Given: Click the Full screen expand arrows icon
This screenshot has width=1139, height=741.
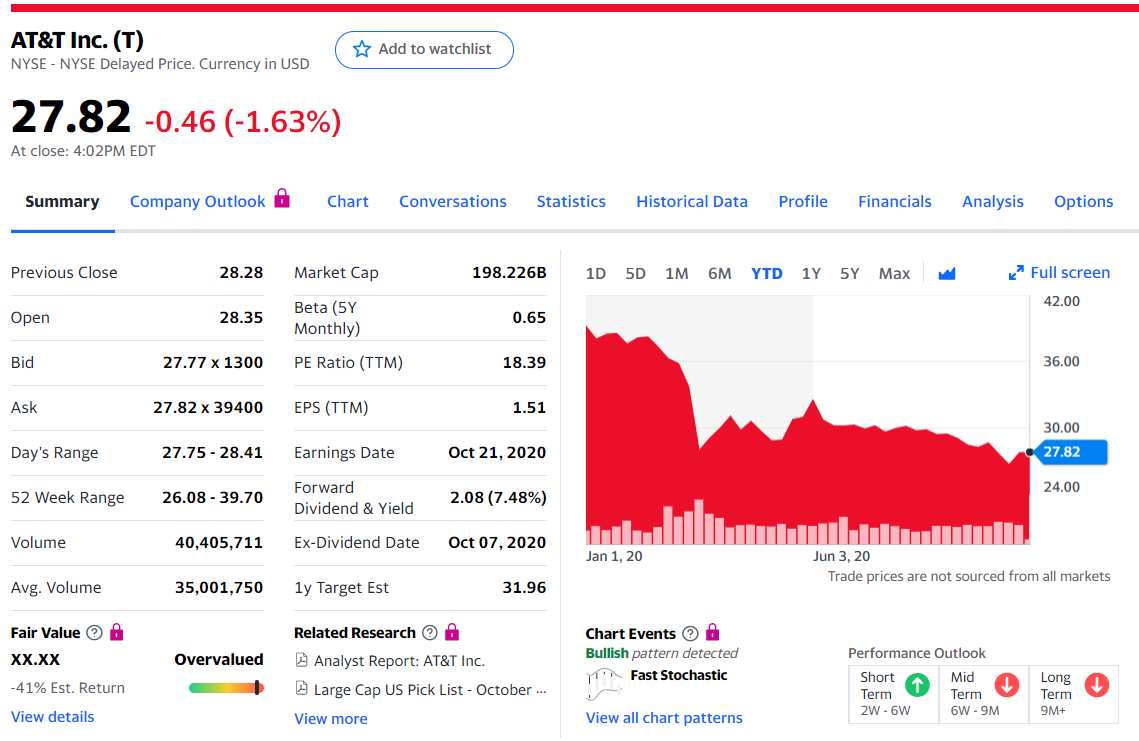Looking at the screenshot, I should [x=1016, y=273].
